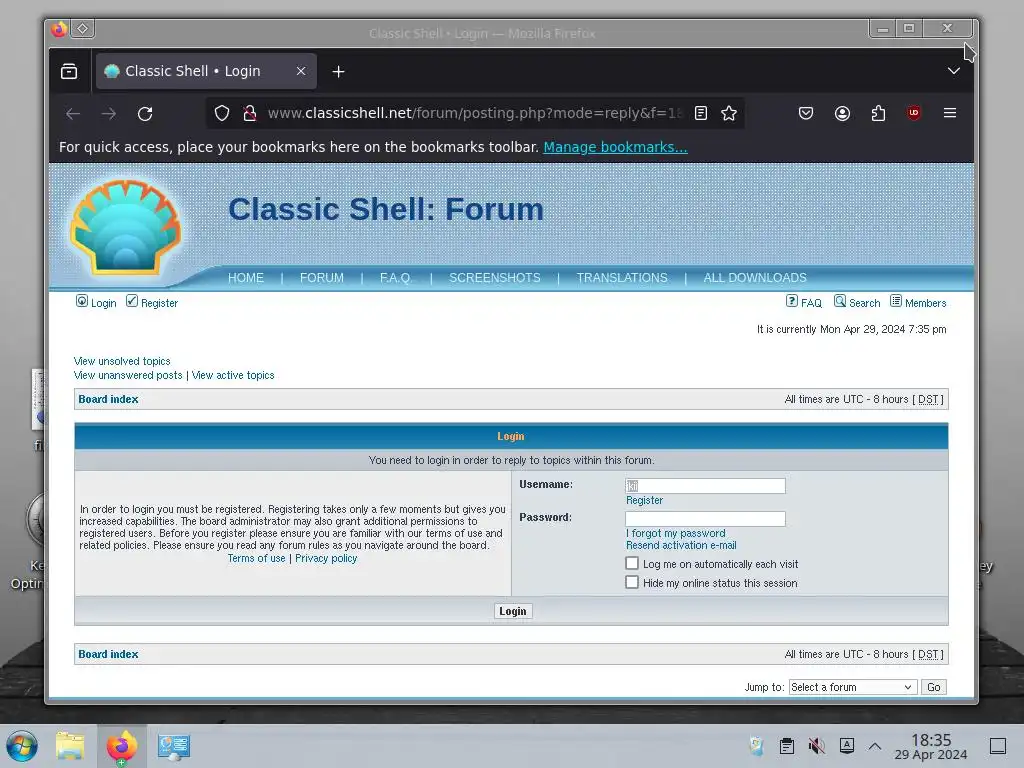Open the Start menu orb on the taskbar
Image resolution: width=1024 pixels, height=768 pixels.
pyautogui.click(x=22, y=746)
